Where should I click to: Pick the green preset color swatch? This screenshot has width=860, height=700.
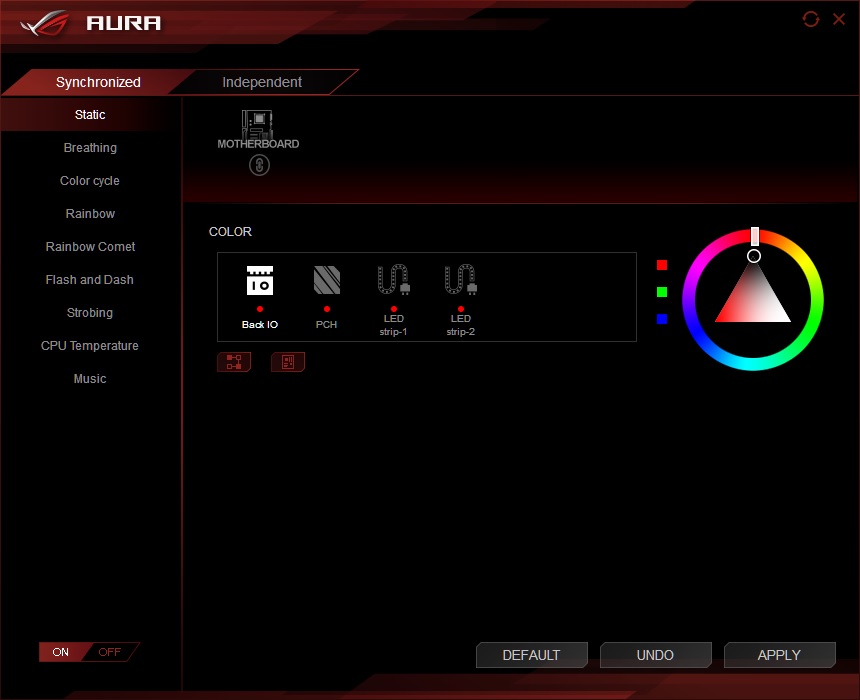pos(662,292)
